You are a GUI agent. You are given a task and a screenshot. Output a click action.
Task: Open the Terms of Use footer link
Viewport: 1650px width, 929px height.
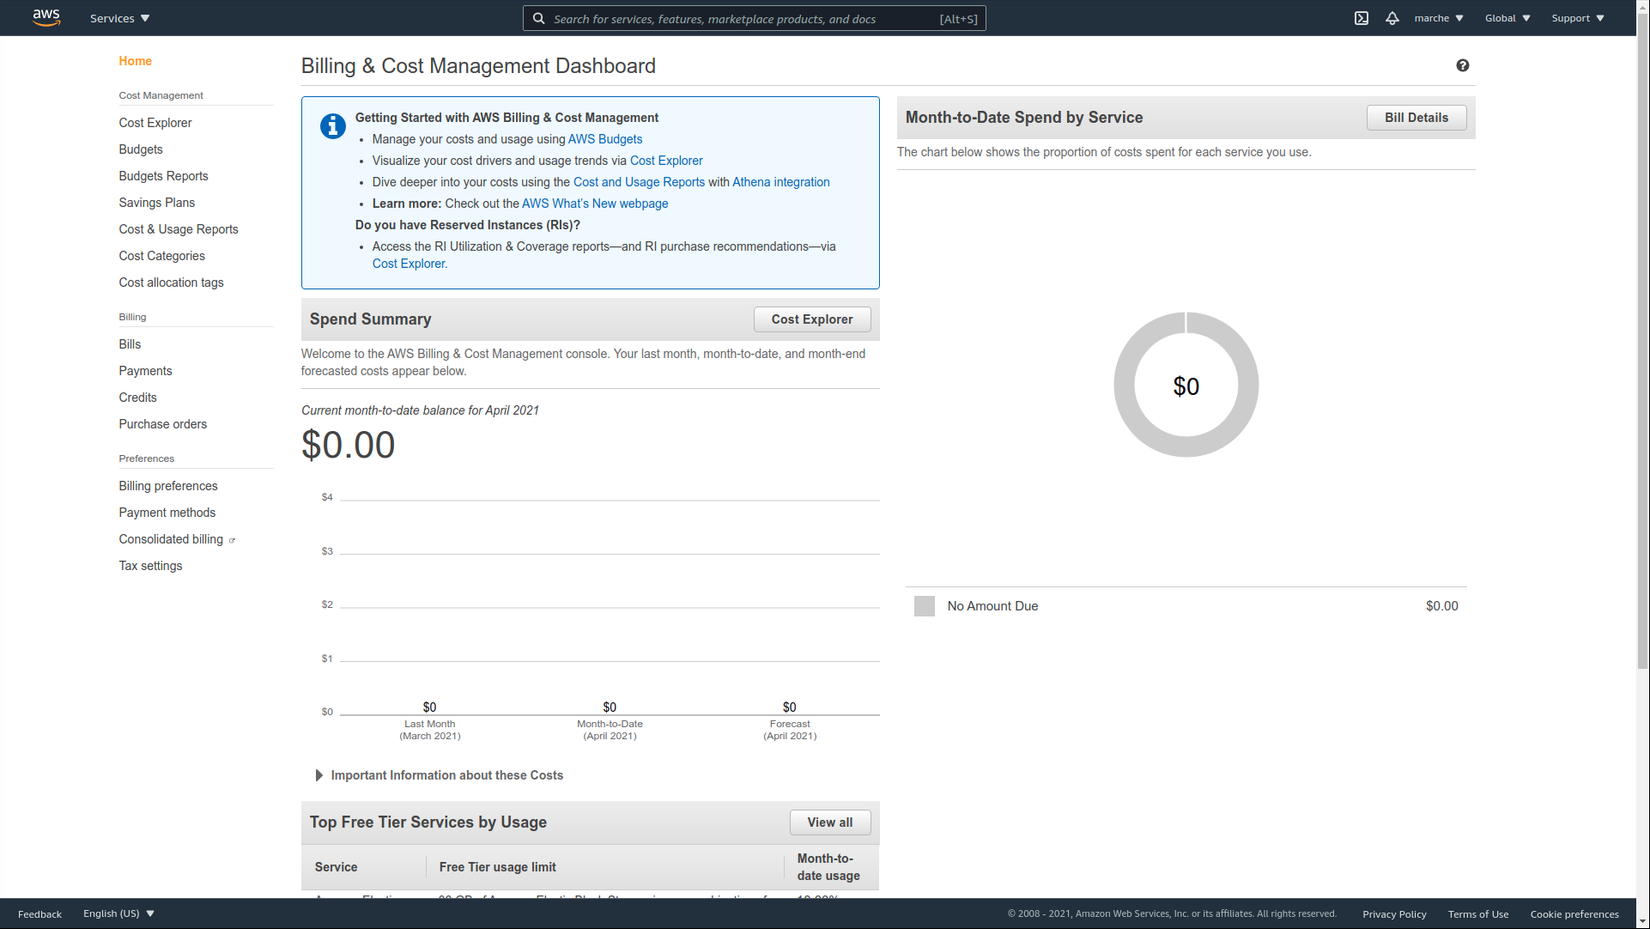coord(1478,914)
